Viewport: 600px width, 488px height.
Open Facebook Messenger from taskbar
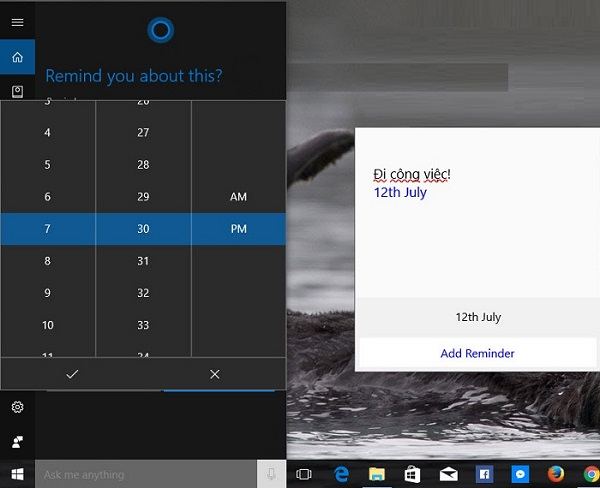[519, 474]
